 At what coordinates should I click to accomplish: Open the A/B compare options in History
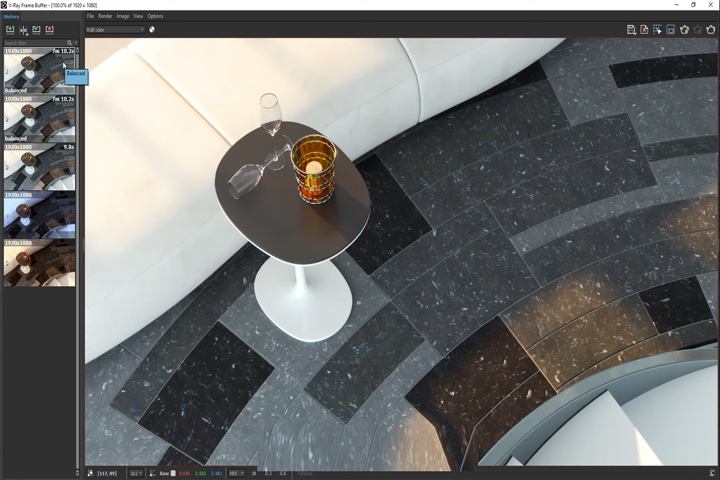(x=23, y=30)
